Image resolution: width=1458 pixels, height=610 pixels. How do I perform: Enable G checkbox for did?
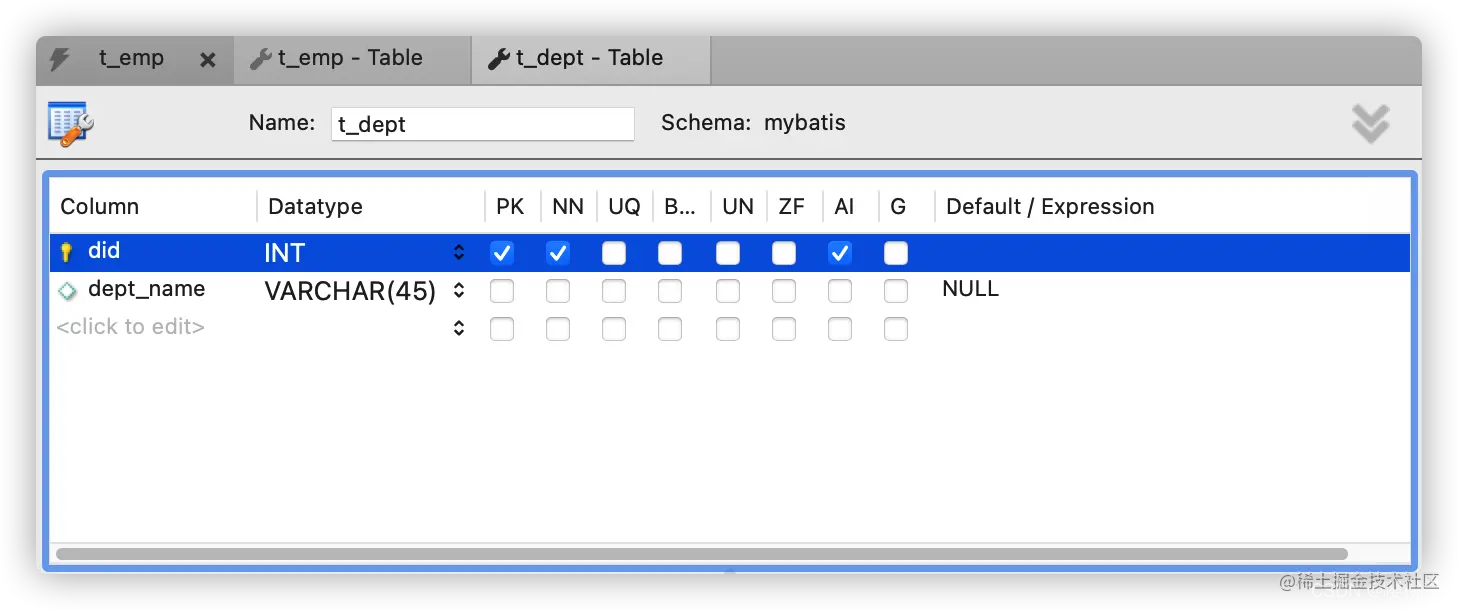tap(896, 253)
